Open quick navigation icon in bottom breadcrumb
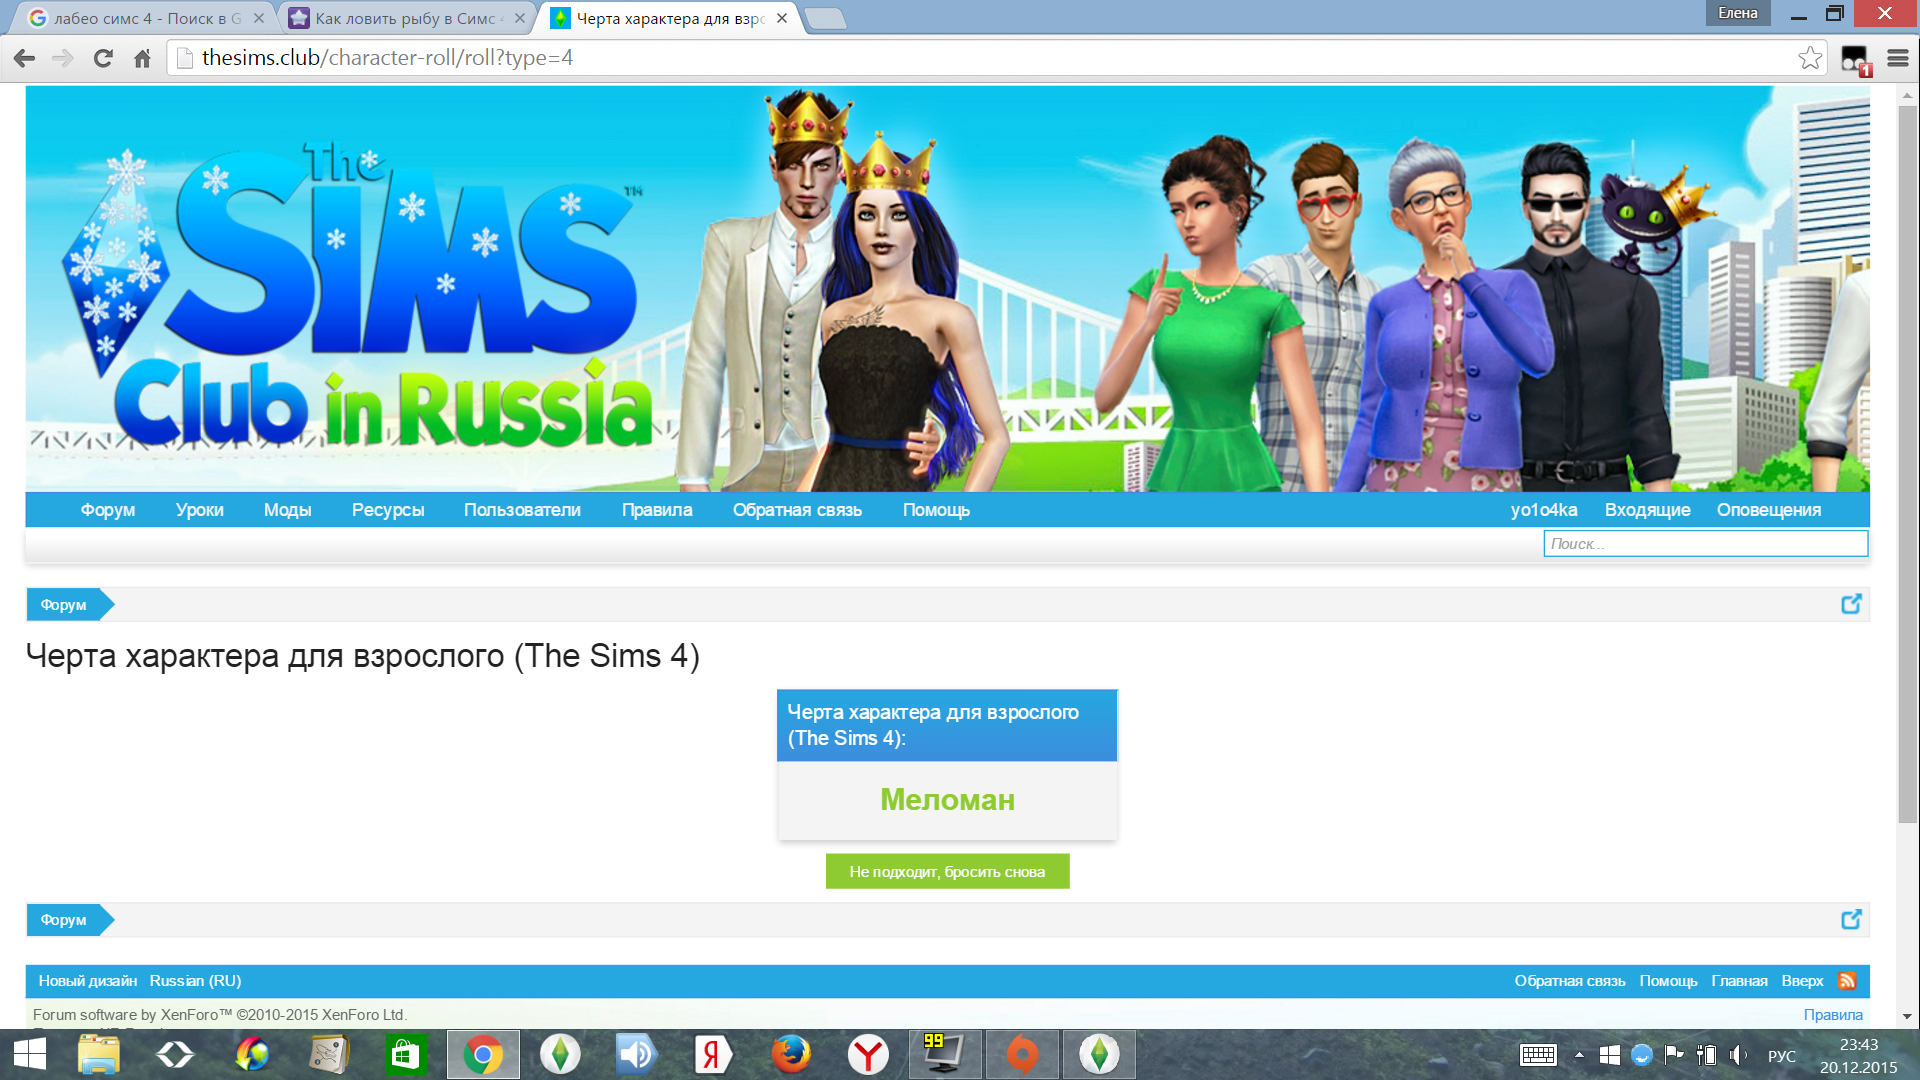This screenshot has height=1080, width=1920. coord(1851,919)
